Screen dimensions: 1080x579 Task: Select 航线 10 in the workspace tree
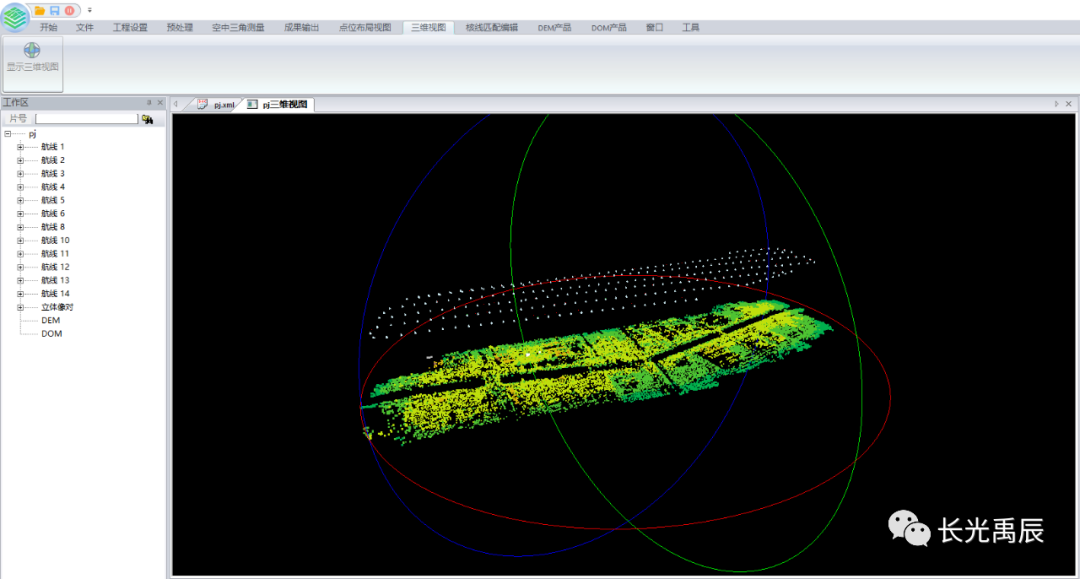pyautogui.click(x=55, y=240)
